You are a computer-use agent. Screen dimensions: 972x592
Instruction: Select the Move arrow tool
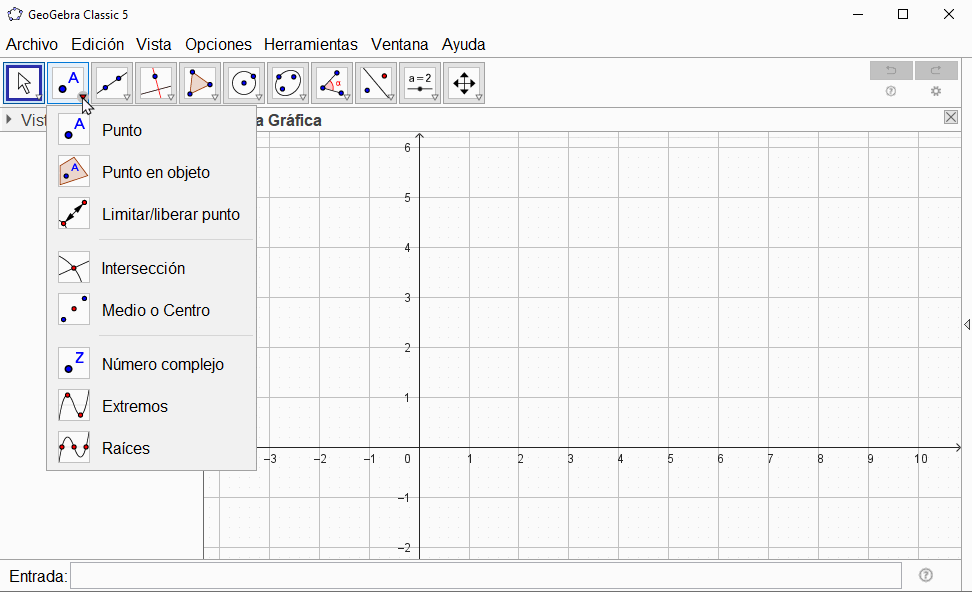[x=24, y=83]
